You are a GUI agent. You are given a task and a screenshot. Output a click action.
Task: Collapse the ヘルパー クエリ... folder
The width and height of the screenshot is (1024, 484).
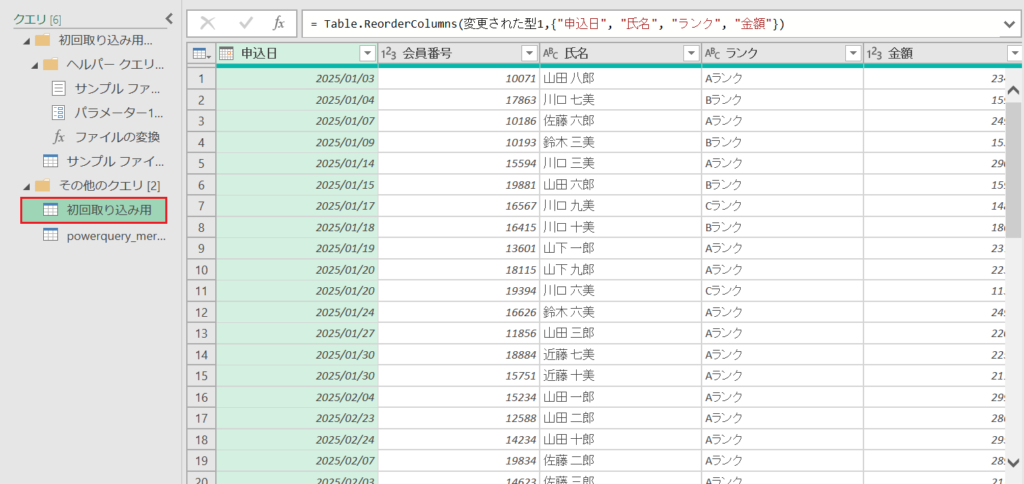pyautogui.click(x=35, y=65)
